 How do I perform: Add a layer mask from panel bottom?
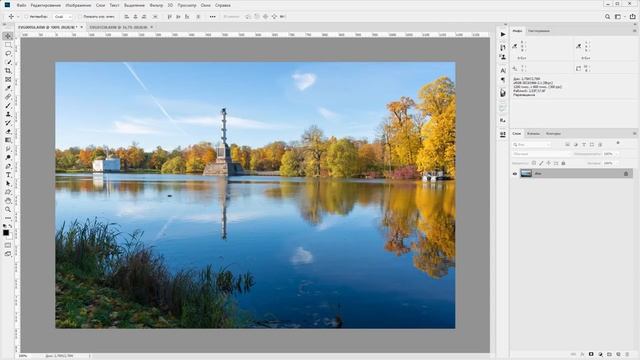coord(591,354)
